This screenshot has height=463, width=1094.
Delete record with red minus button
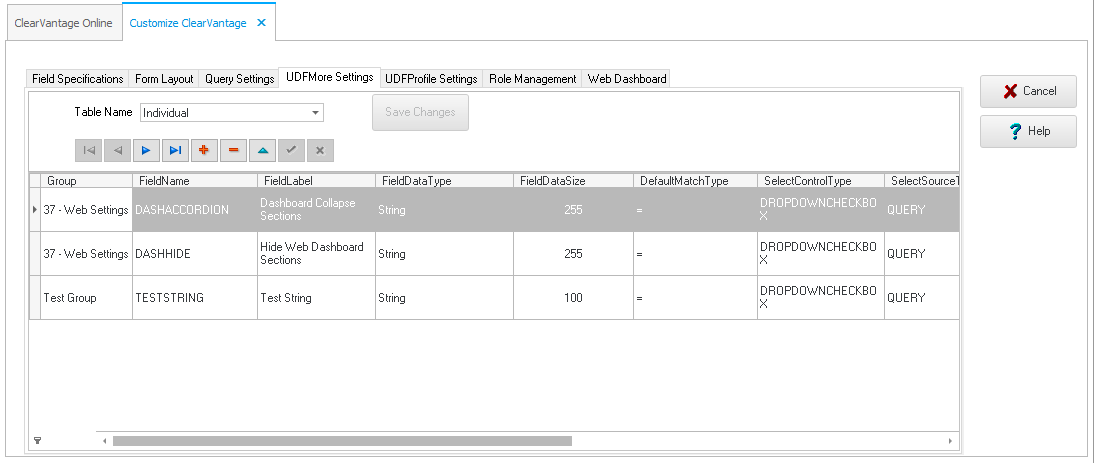tap(233, 150)
